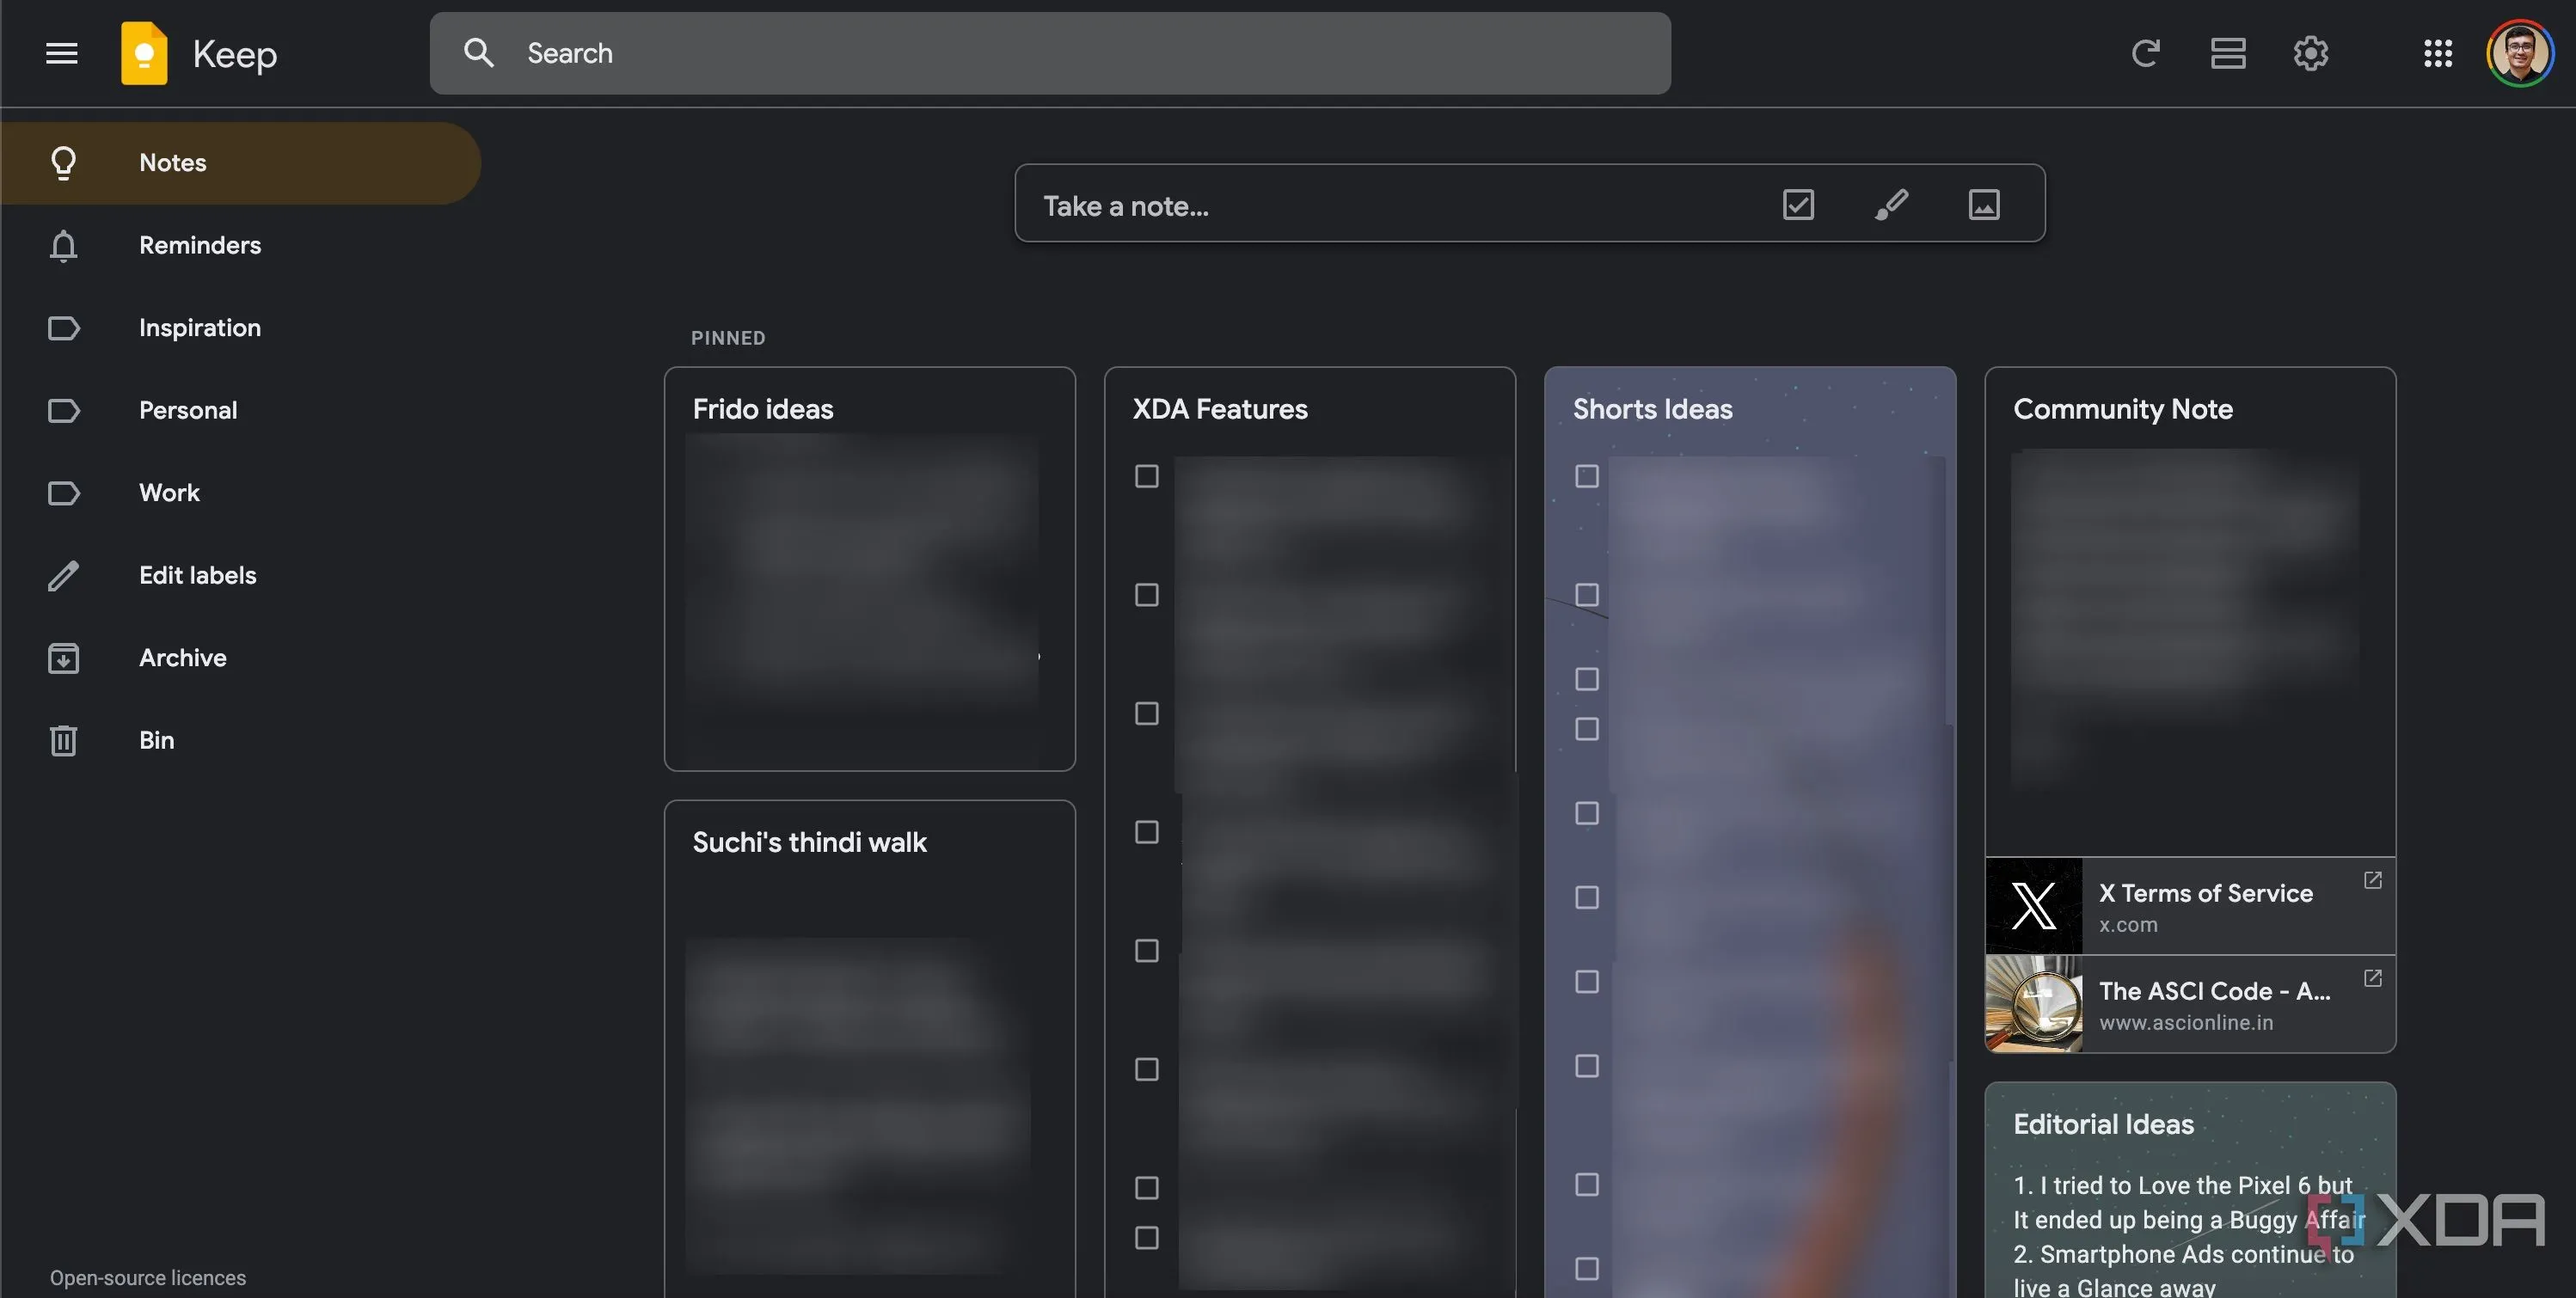Select the Work label

pyautogui.click(x=169, y=493)
